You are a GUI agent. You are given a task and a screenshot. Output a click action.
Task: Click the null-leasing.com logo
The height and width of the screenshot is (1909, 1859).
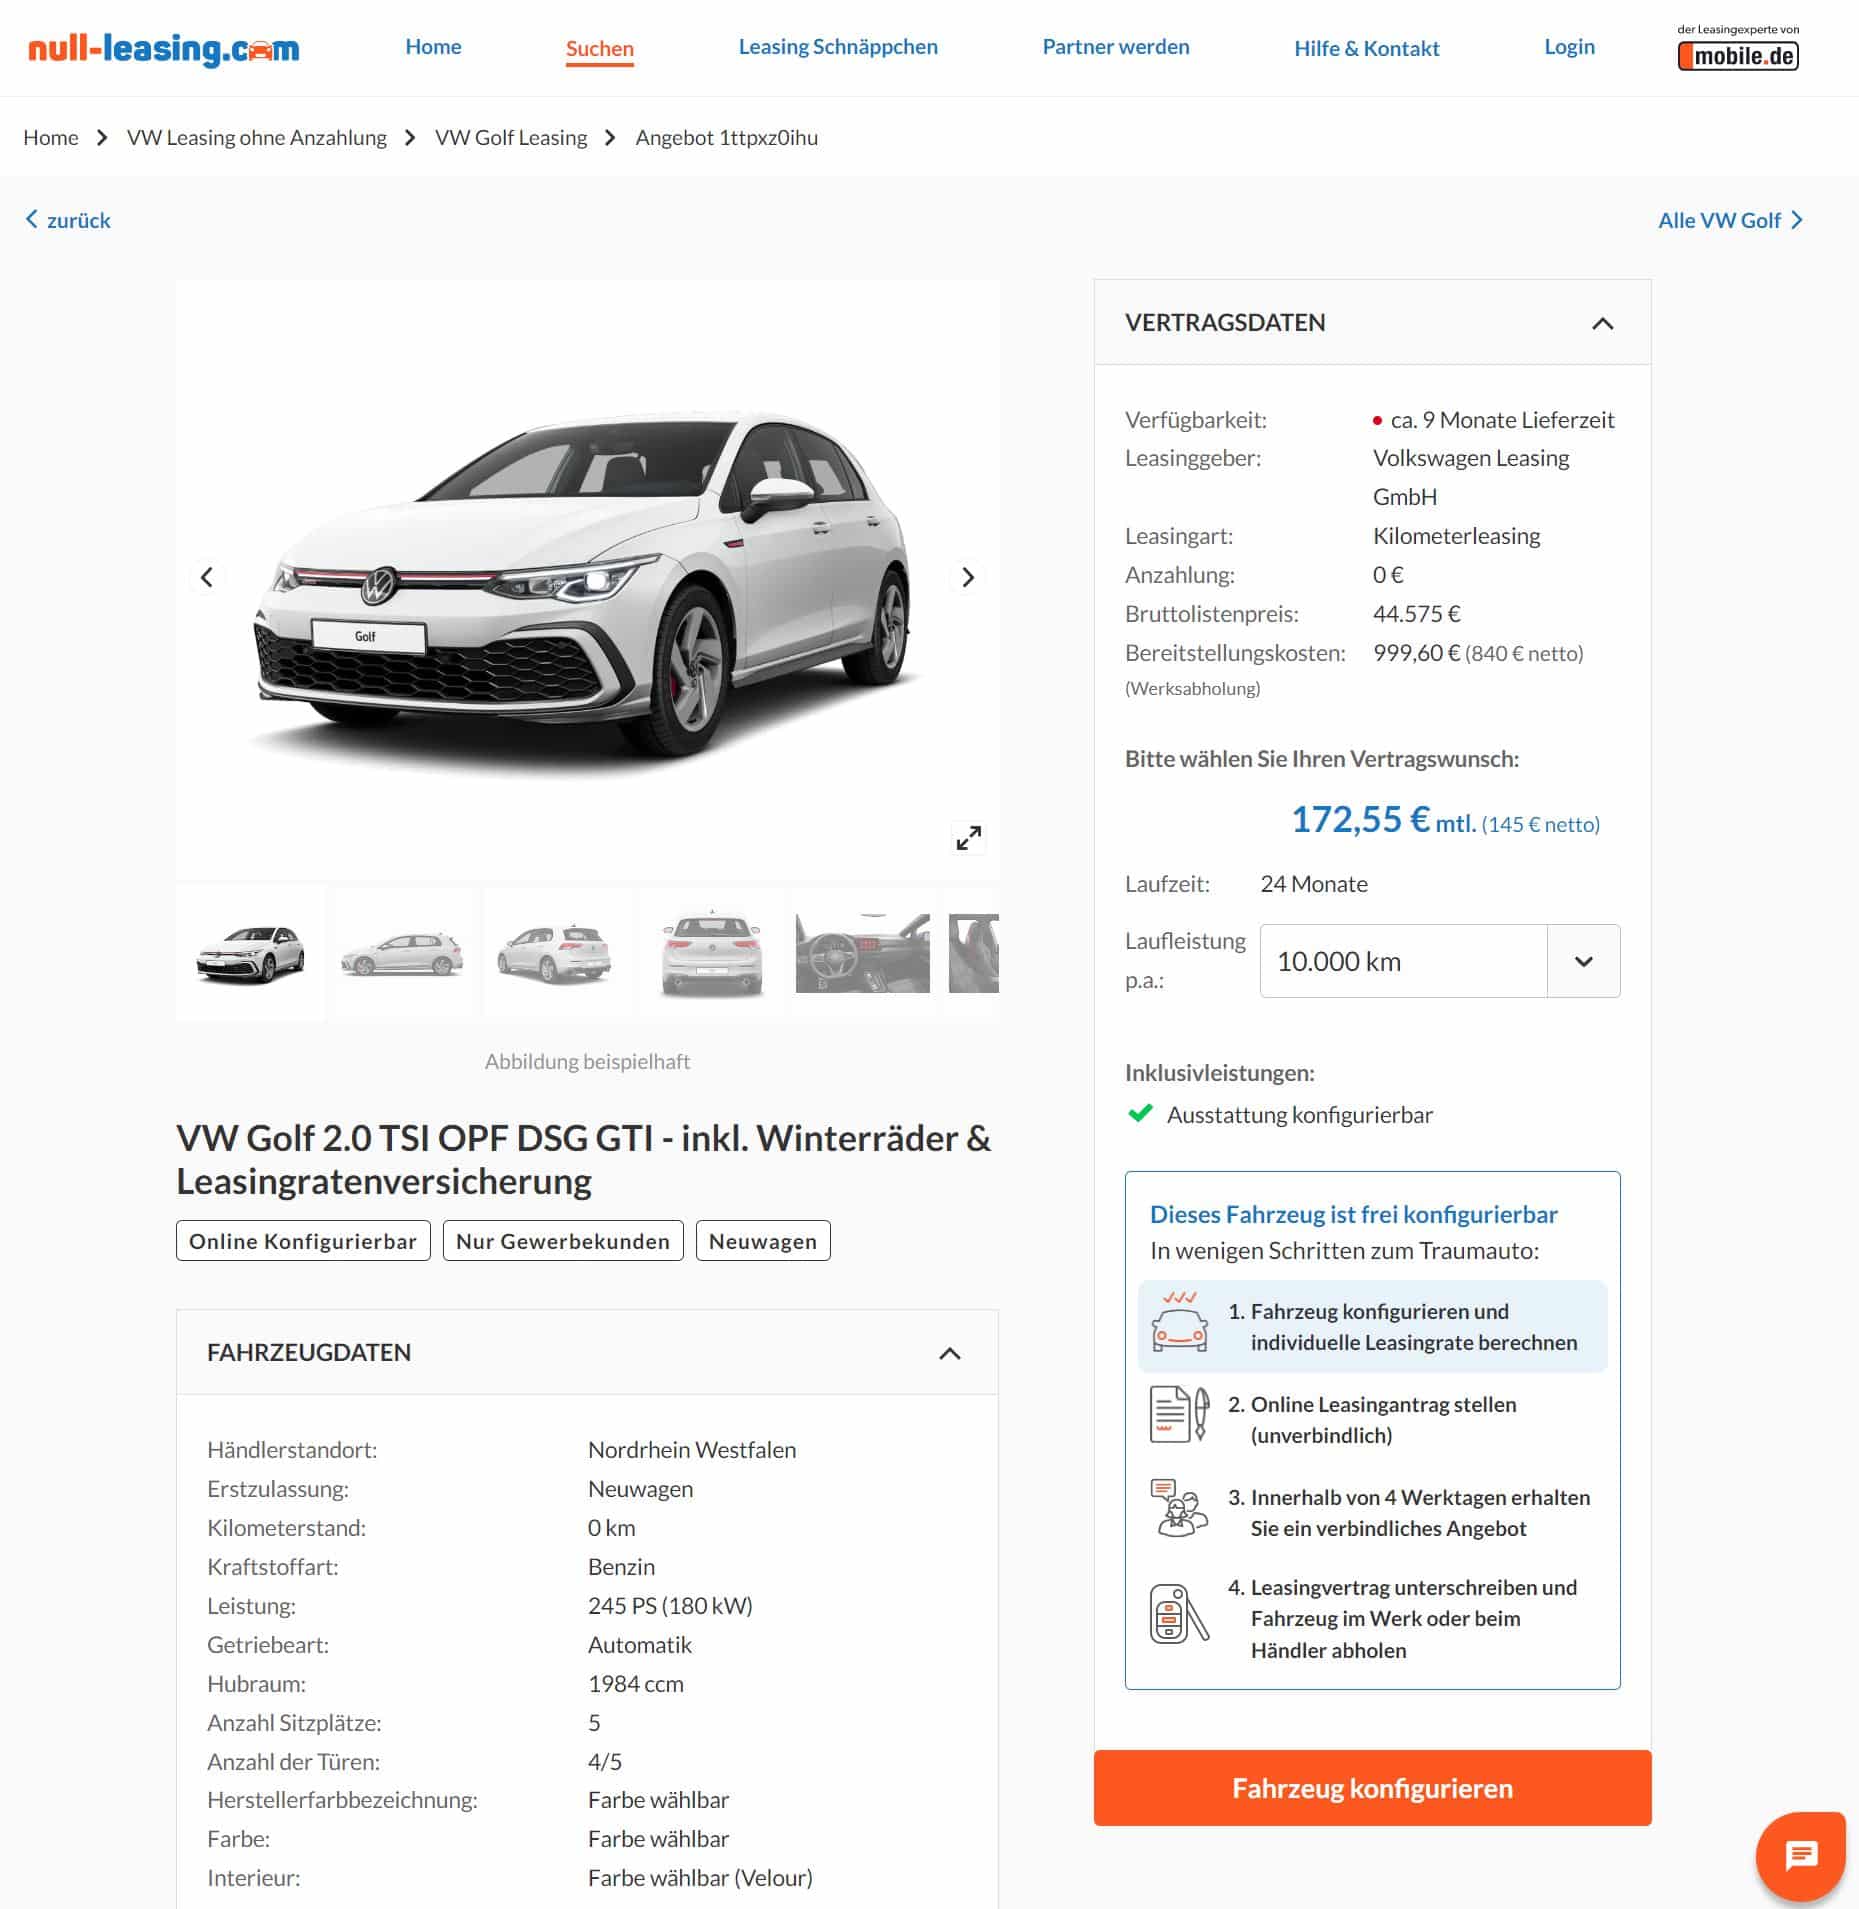163,48
